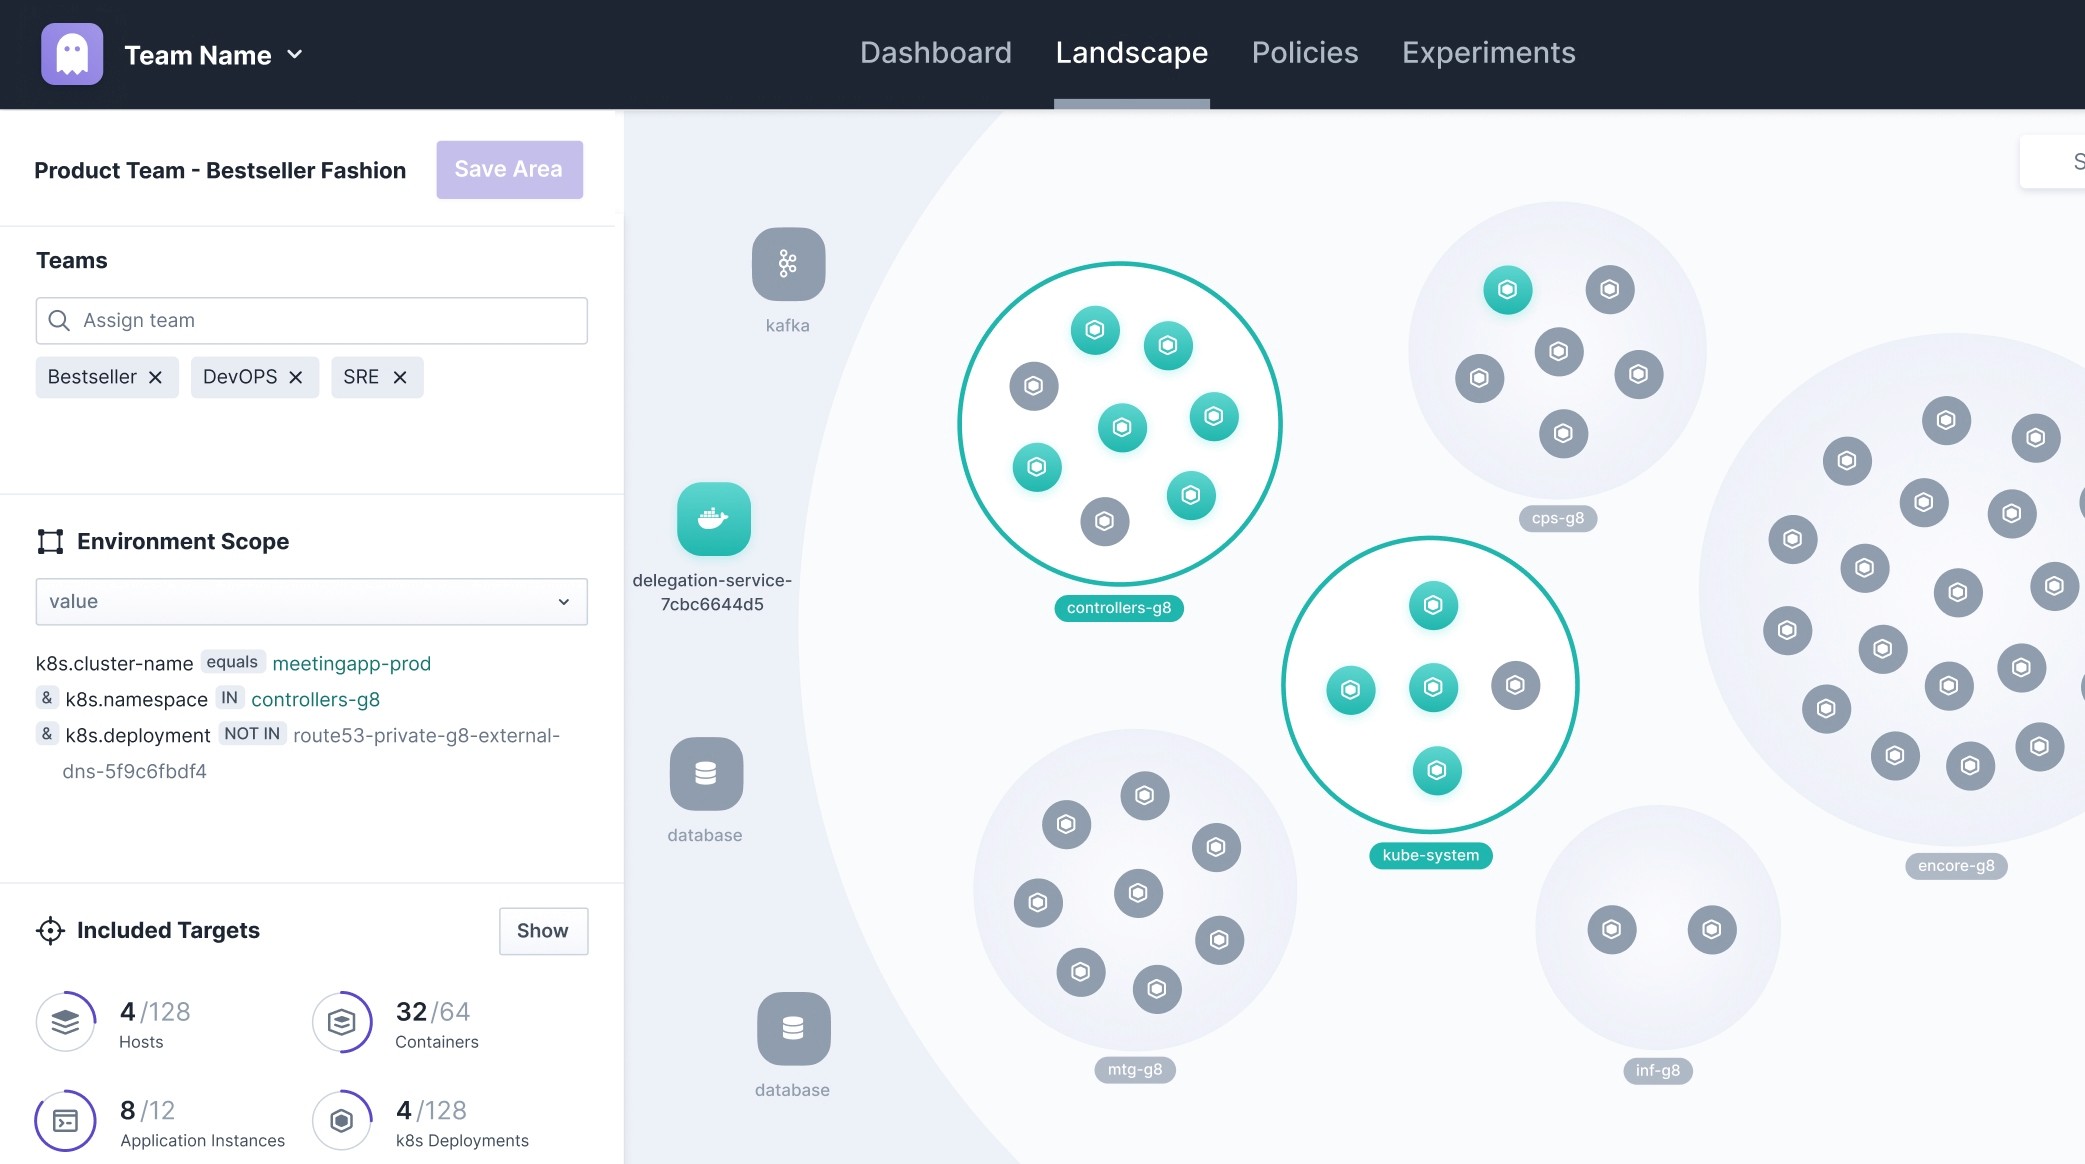
Task: Click the kube-system cluster label
Action: 1431,855
